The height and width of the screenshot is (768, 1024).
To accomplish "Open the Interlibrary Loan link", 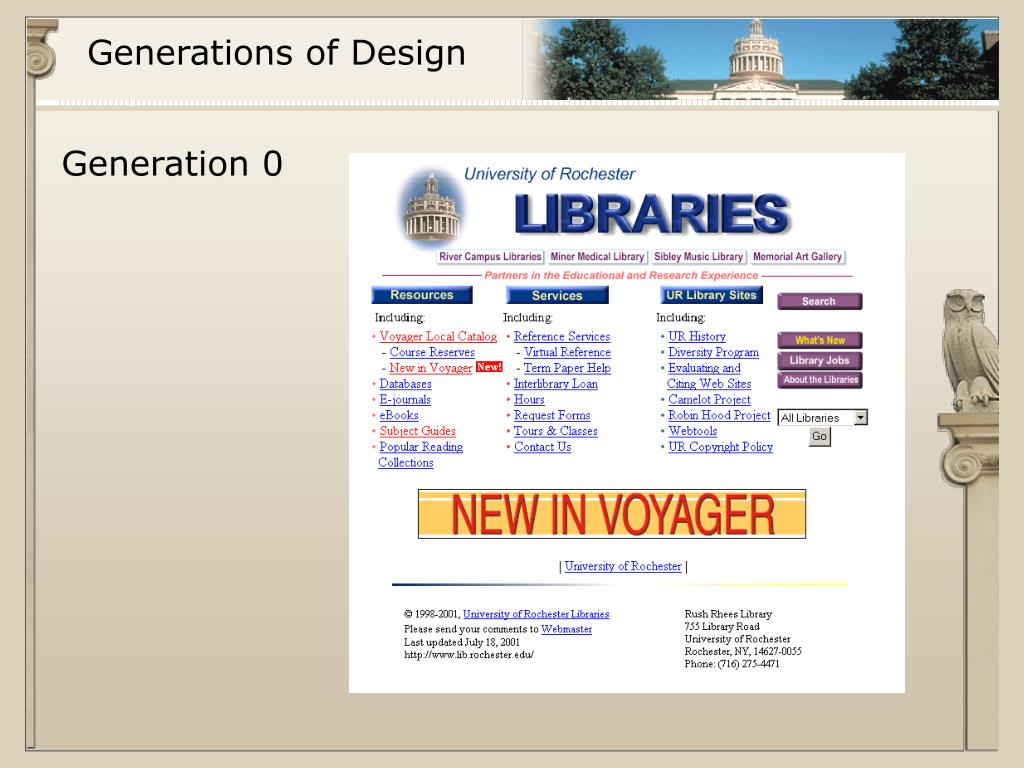I will tap(556, 384).
